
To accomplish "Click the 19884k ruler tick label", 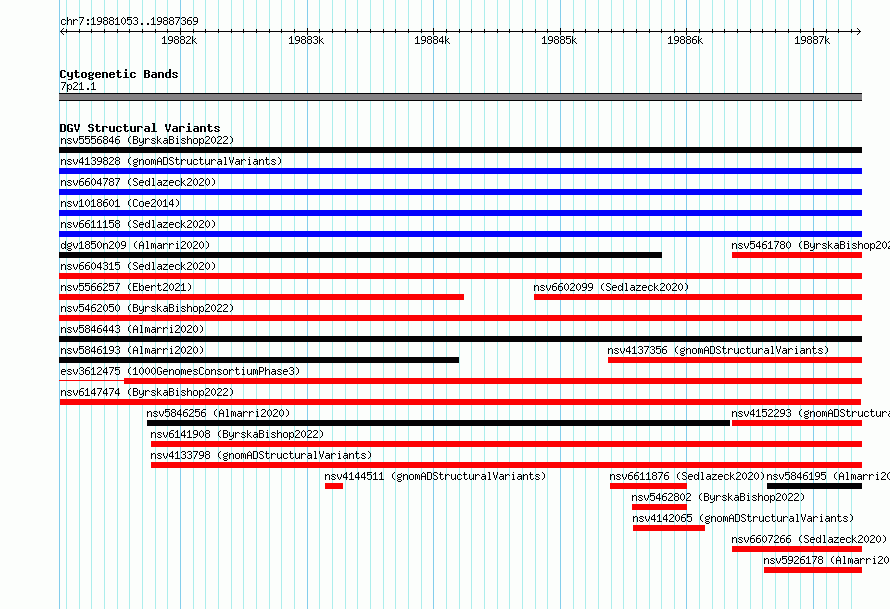I will click(432, 40).
